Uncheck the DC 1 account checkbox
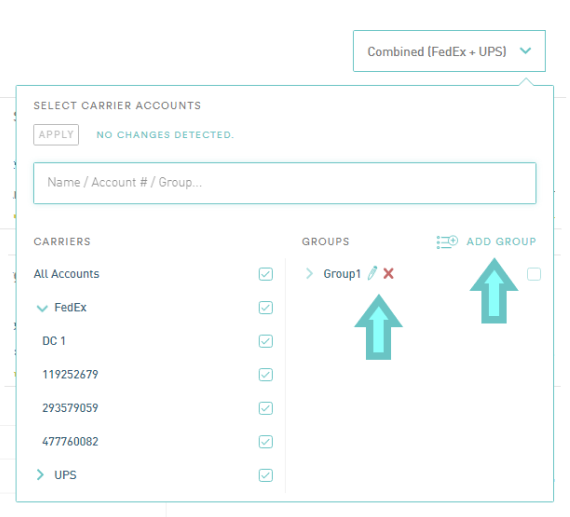This screenshot has width=570, height=517. click(266, 341)
